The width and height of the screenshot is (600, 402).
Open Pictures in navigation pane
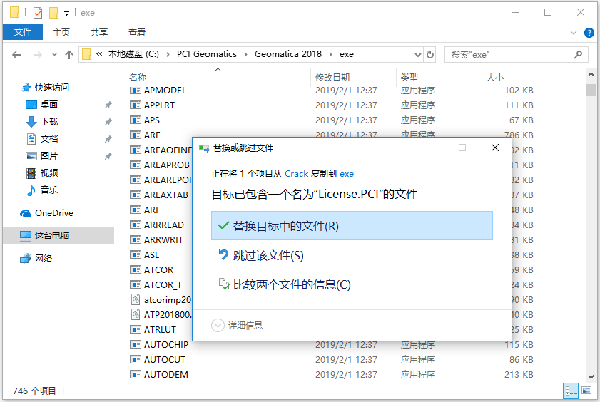coord(42,156)
